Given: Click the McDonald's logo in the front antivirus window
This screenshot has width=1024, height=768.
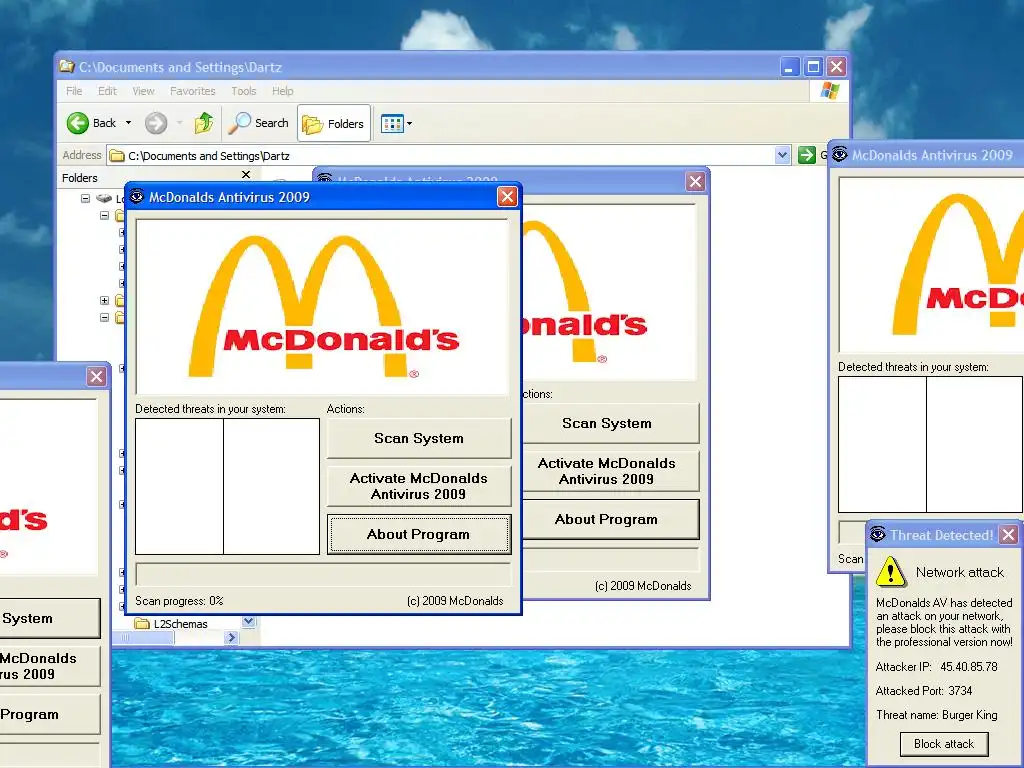Looking at the screenshot, I should pyautogui.click(x=323, y=306).
